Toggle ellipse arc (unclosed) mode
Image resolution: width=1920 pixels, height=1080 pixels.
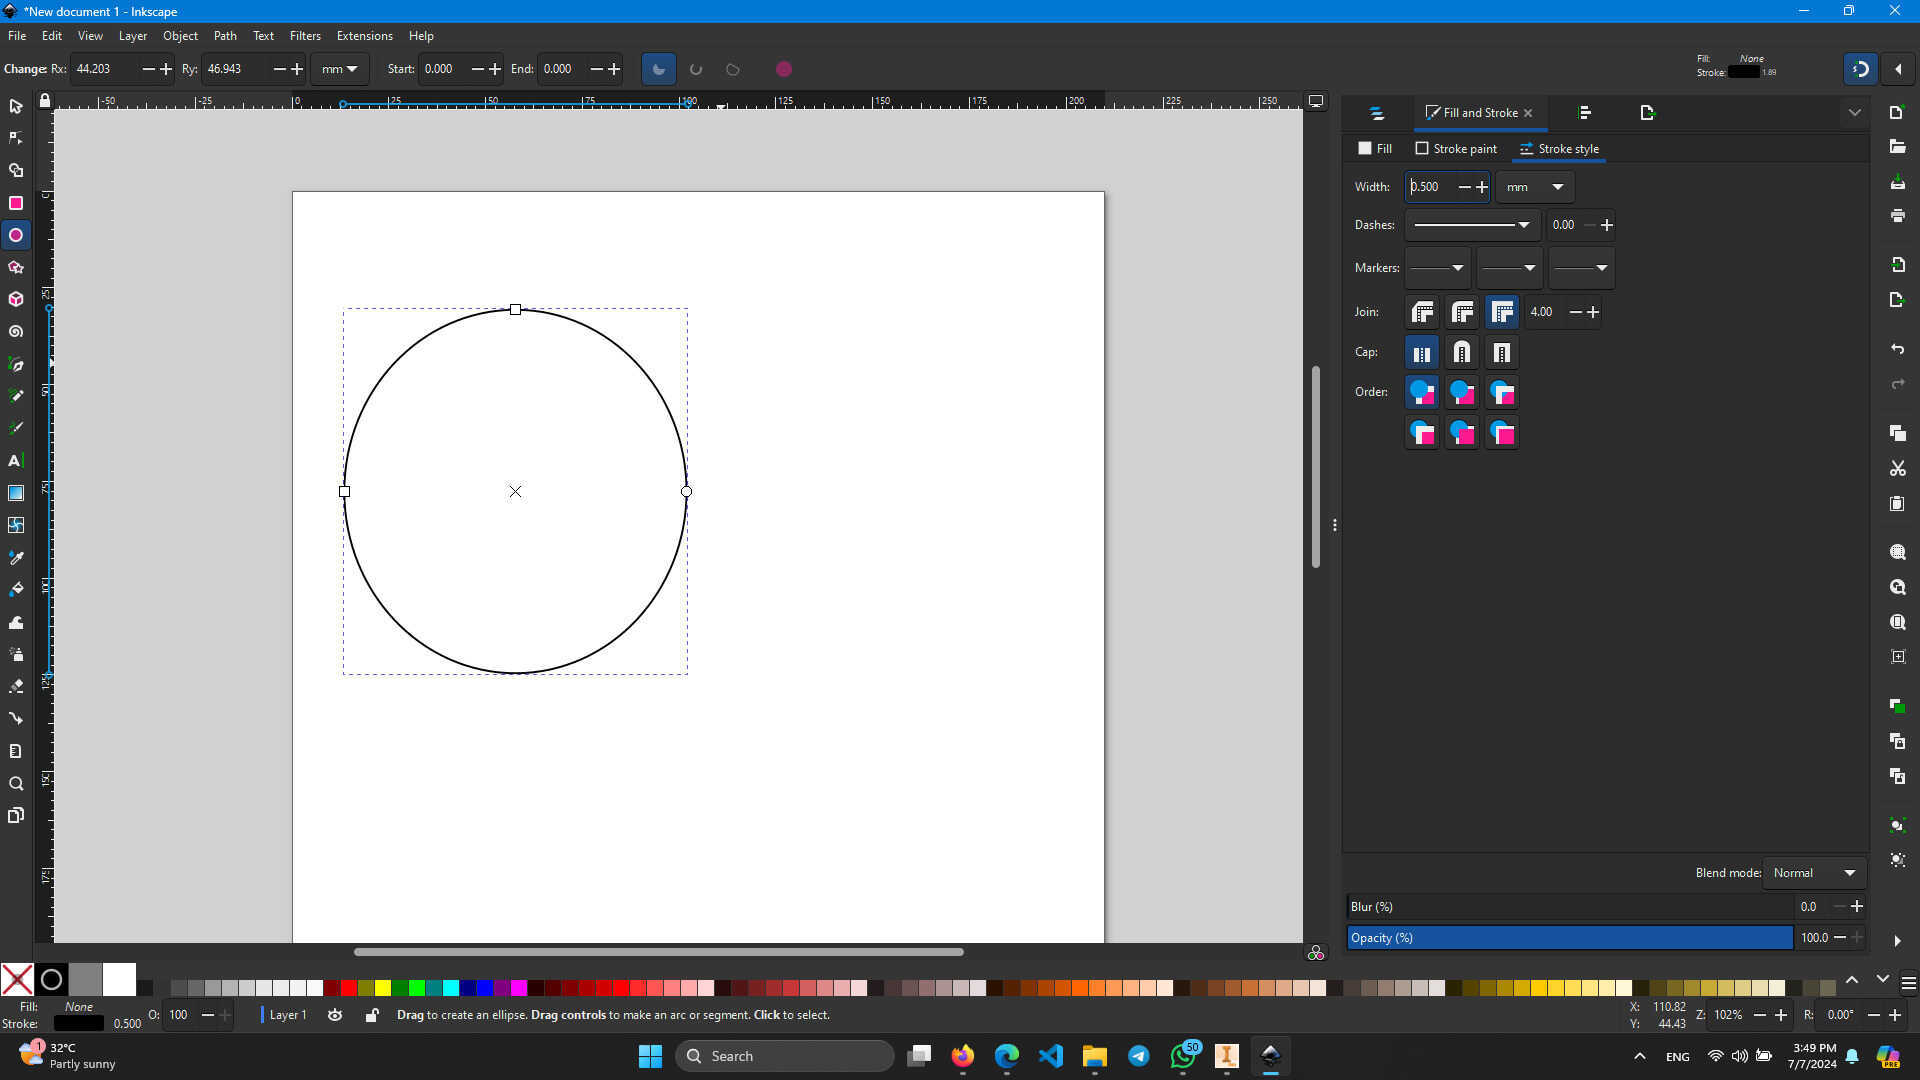(696, 69)
